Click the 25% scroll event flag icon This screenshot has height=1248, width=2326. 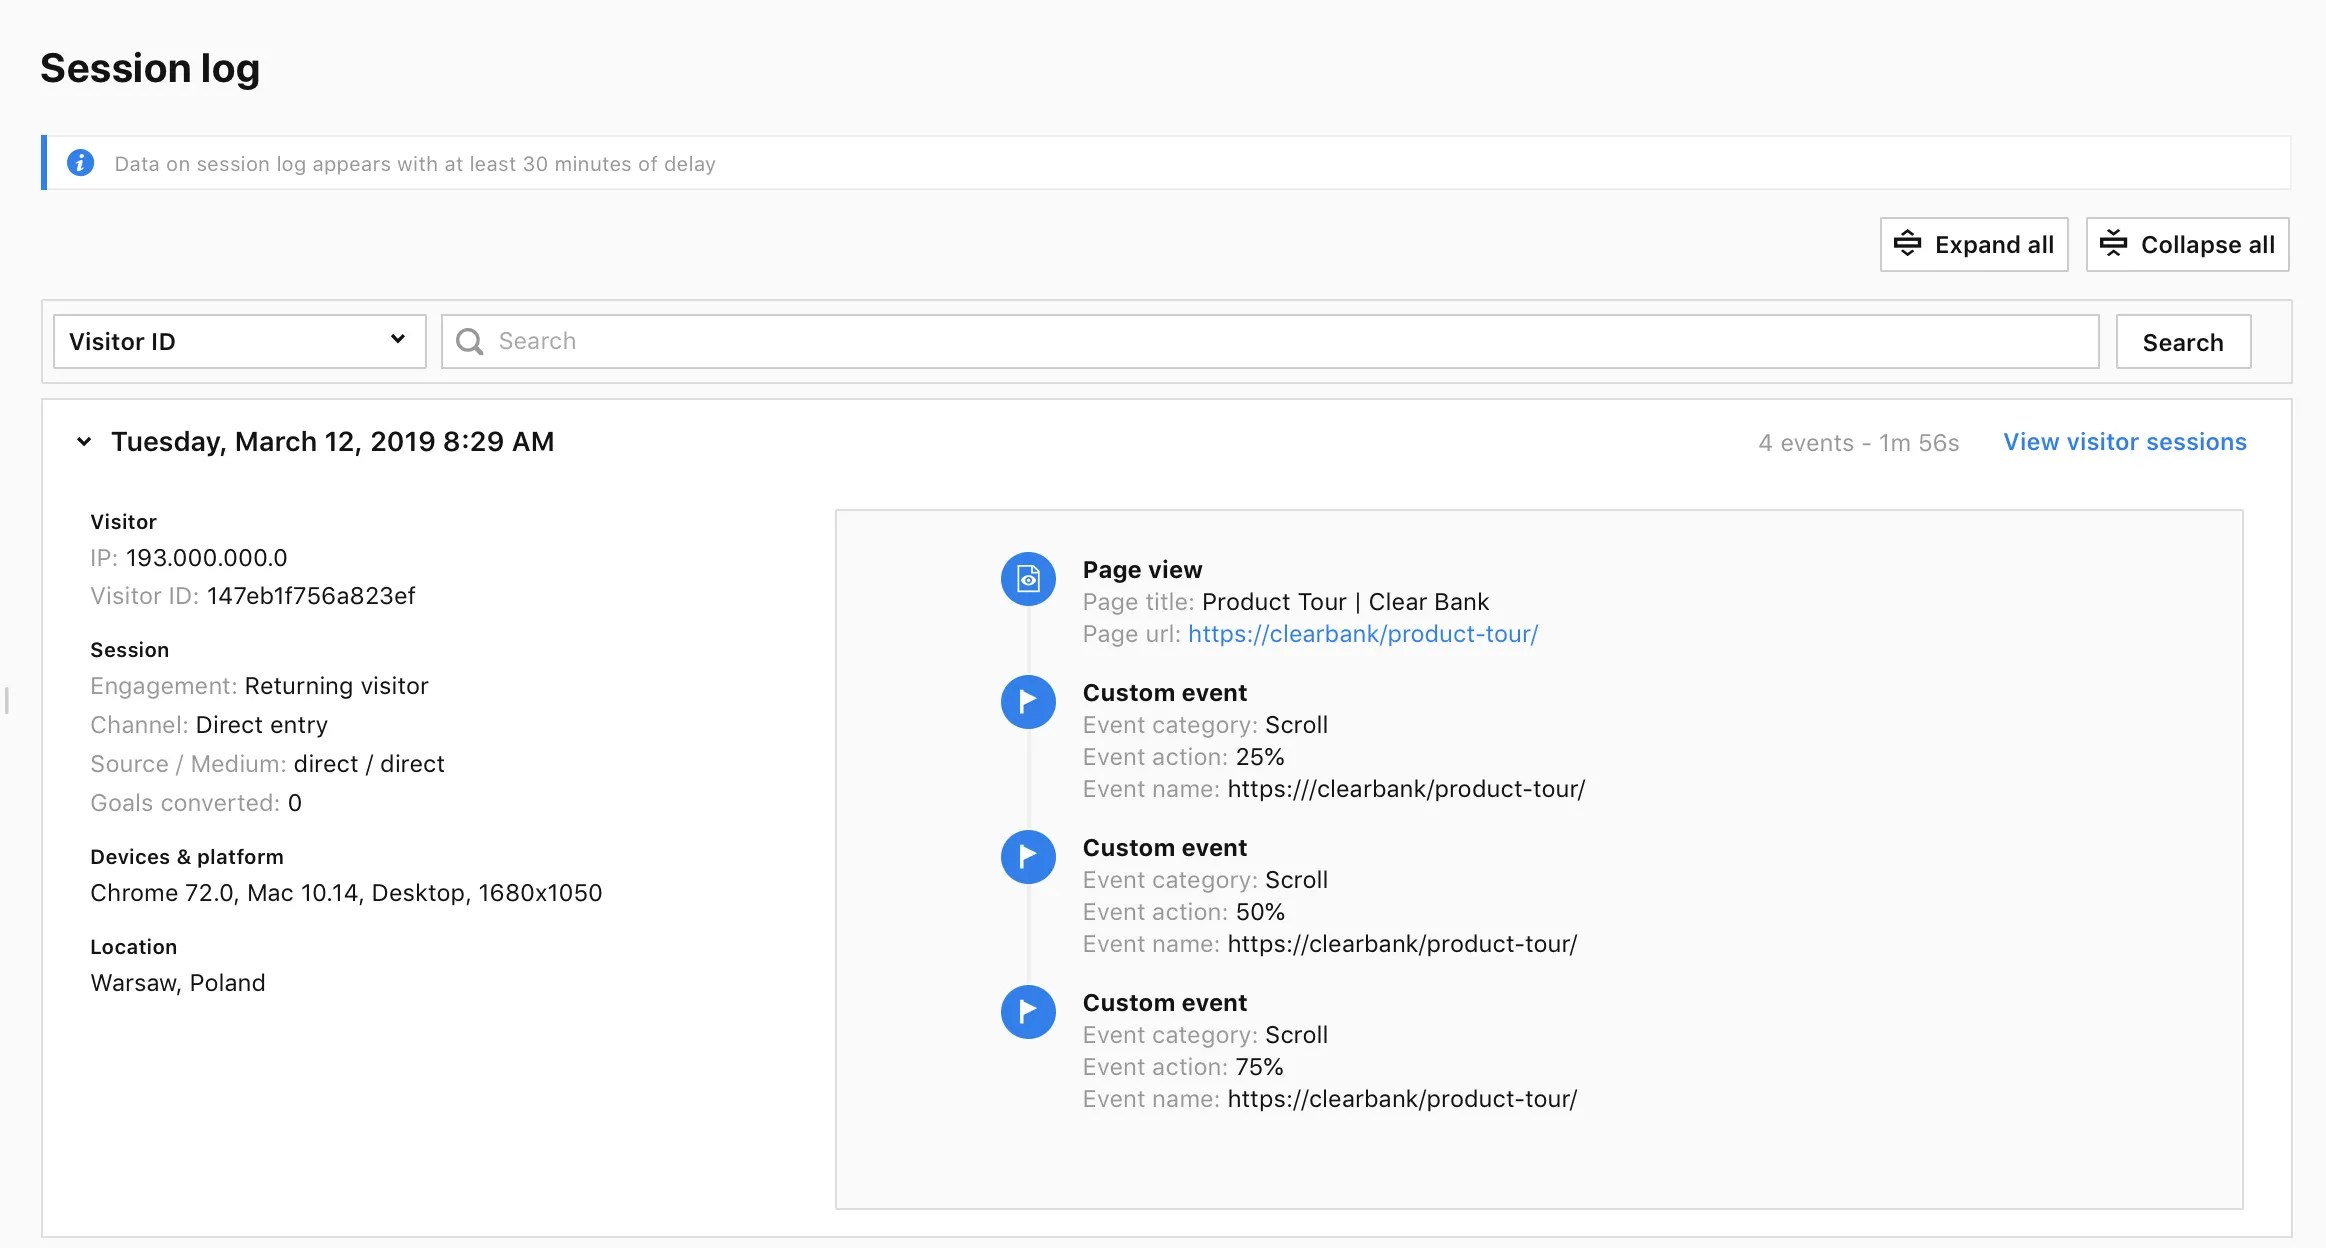(x=1028, y=702)
